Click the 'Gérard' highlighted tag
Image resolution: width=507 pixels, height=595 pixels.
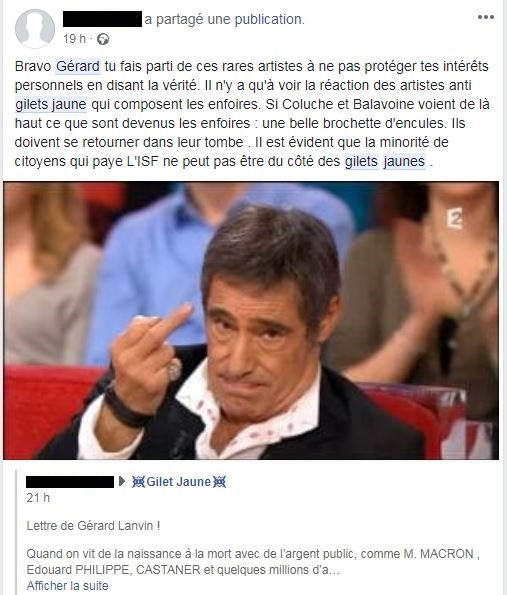click(78, 66)
